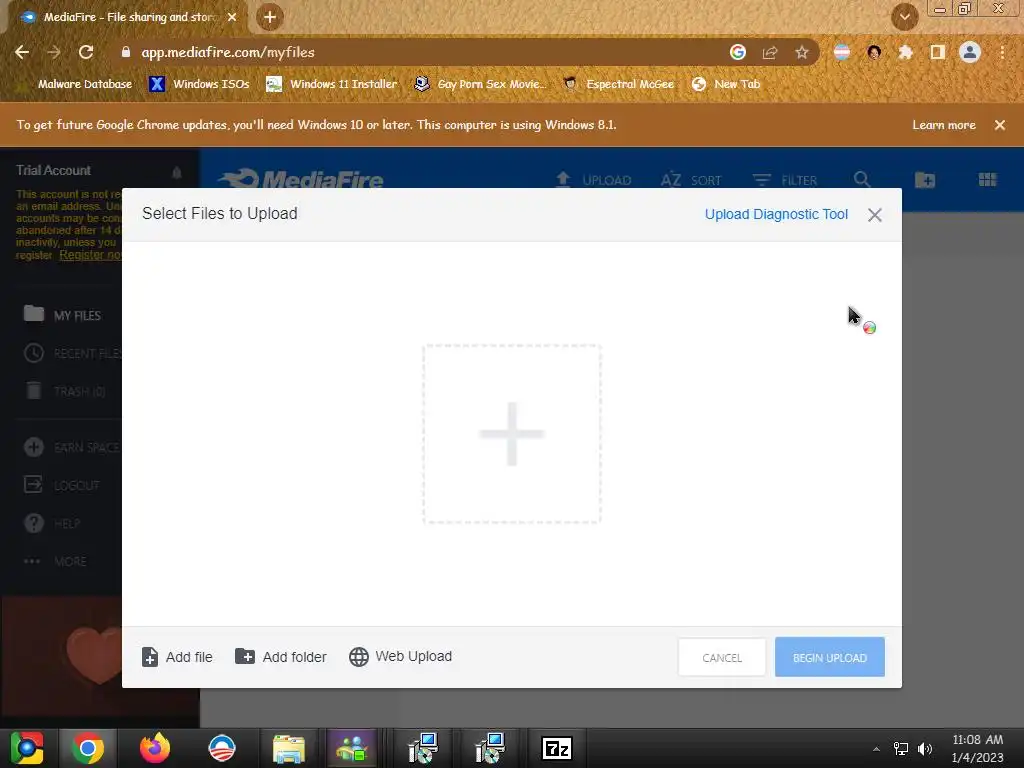Image resolution: width=1024 pixels, height=768 pixels.
Task: Click the Begin Upload button
Action: click(829, 657)
